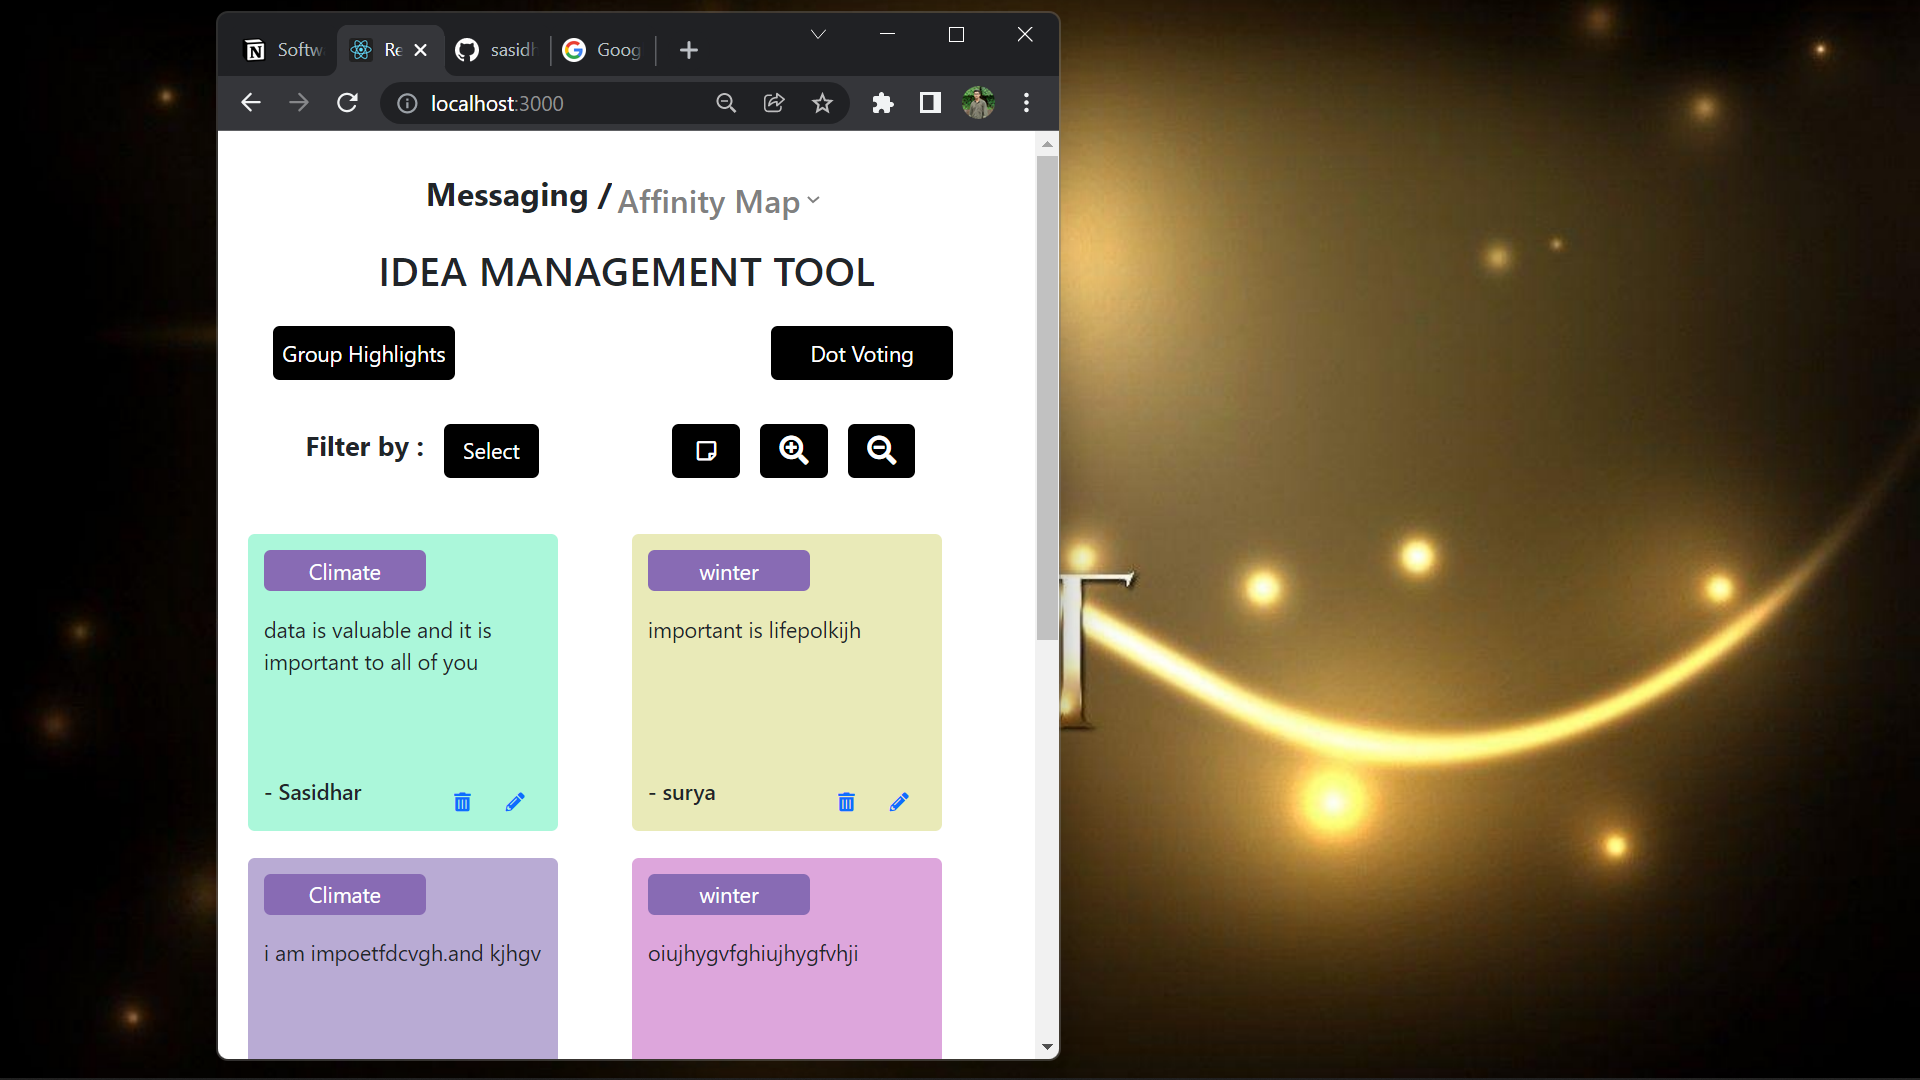Click the Group Highlights button

[364, 353]
